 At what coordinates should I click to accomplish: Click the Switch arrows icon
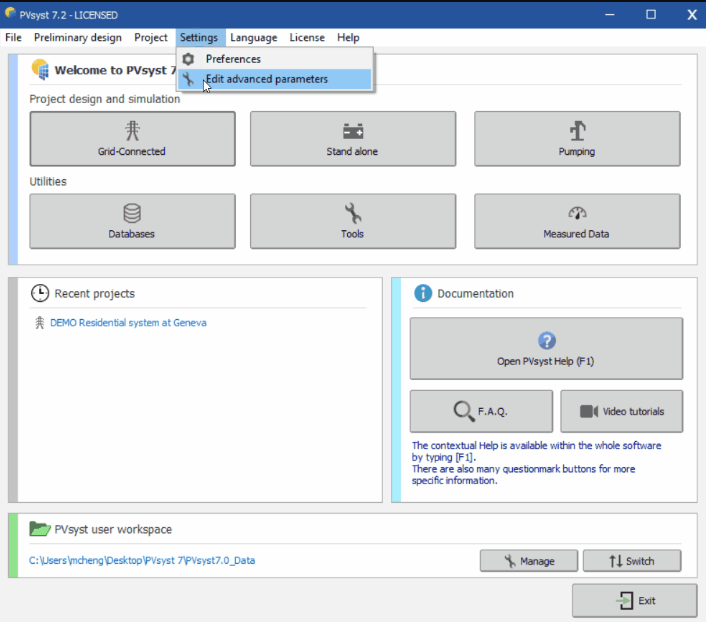(615, 561)
